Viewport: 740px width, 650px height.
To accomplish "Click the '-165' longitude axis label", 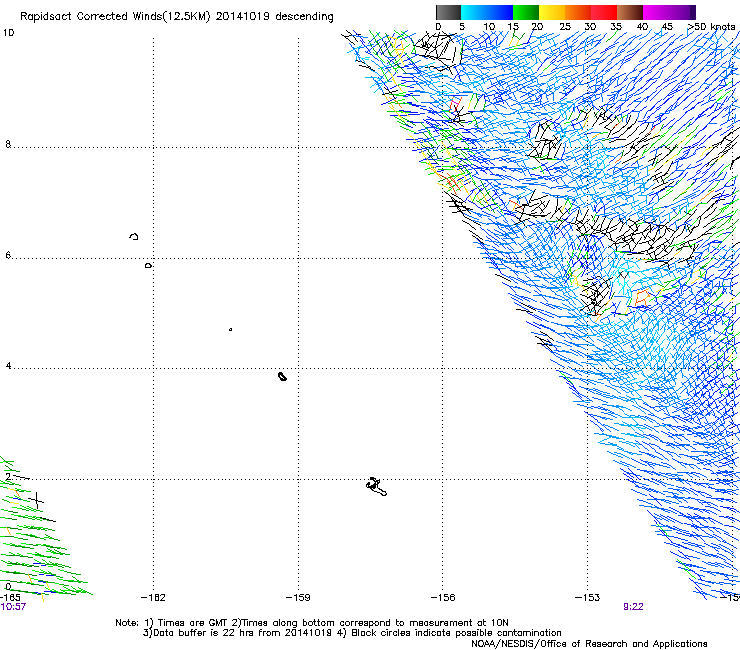I will click(x=10, y=598).
